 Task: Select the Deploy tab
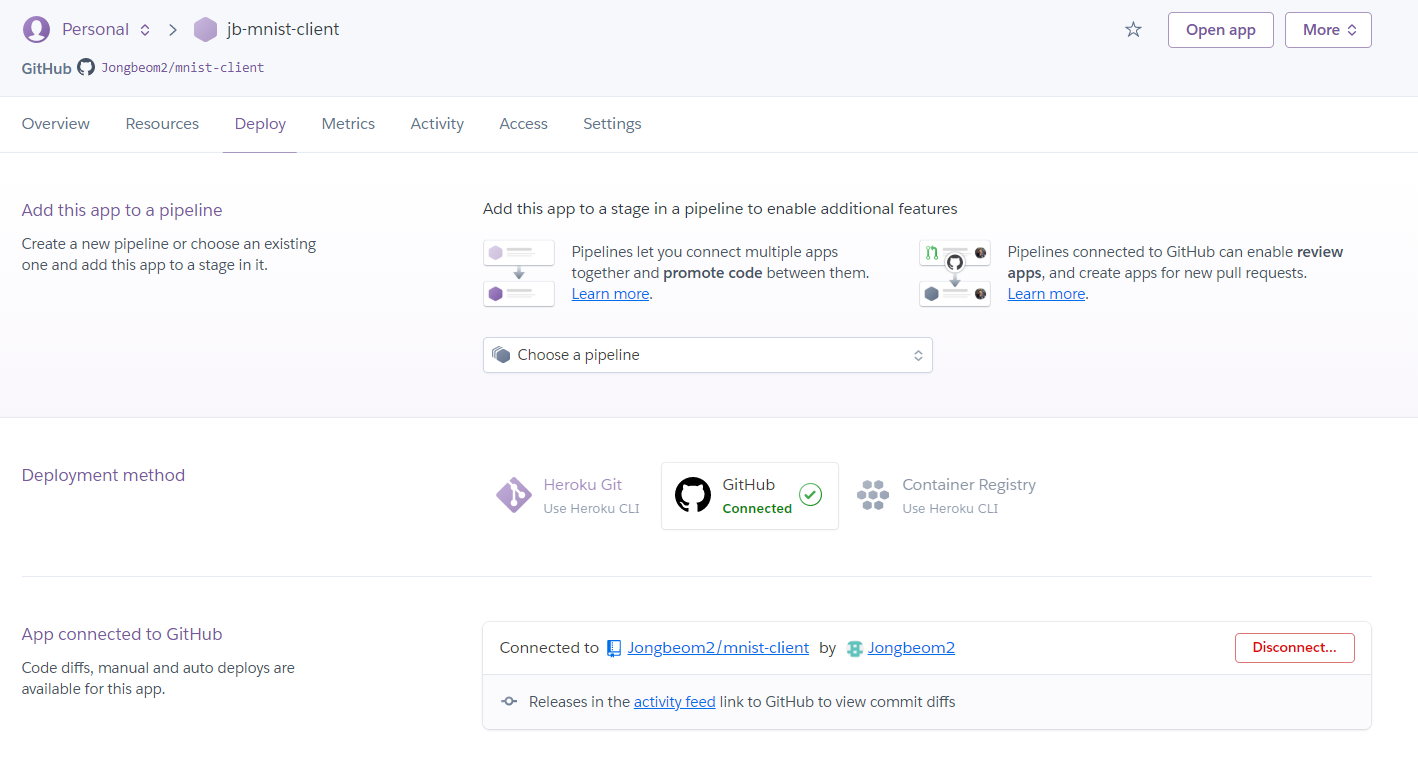click(260, 124)
